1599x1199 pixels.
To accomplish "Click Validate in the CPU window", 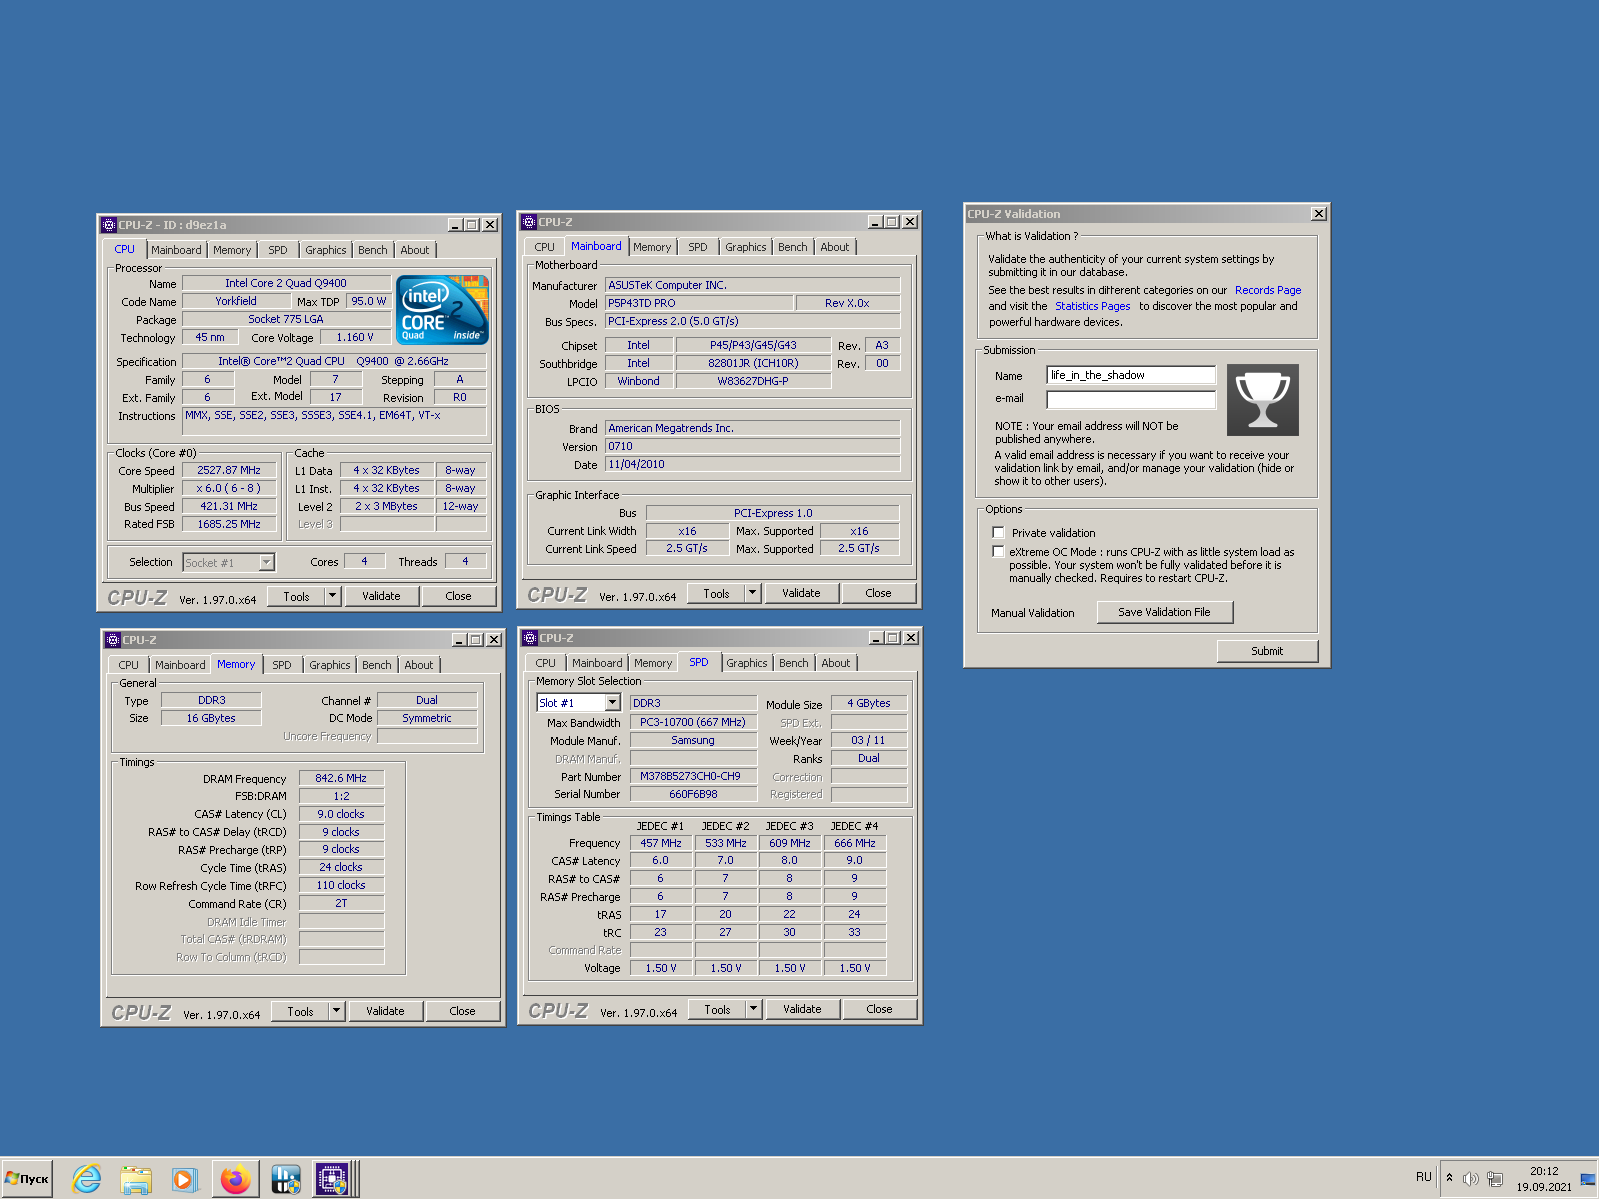I will point(381,596).
